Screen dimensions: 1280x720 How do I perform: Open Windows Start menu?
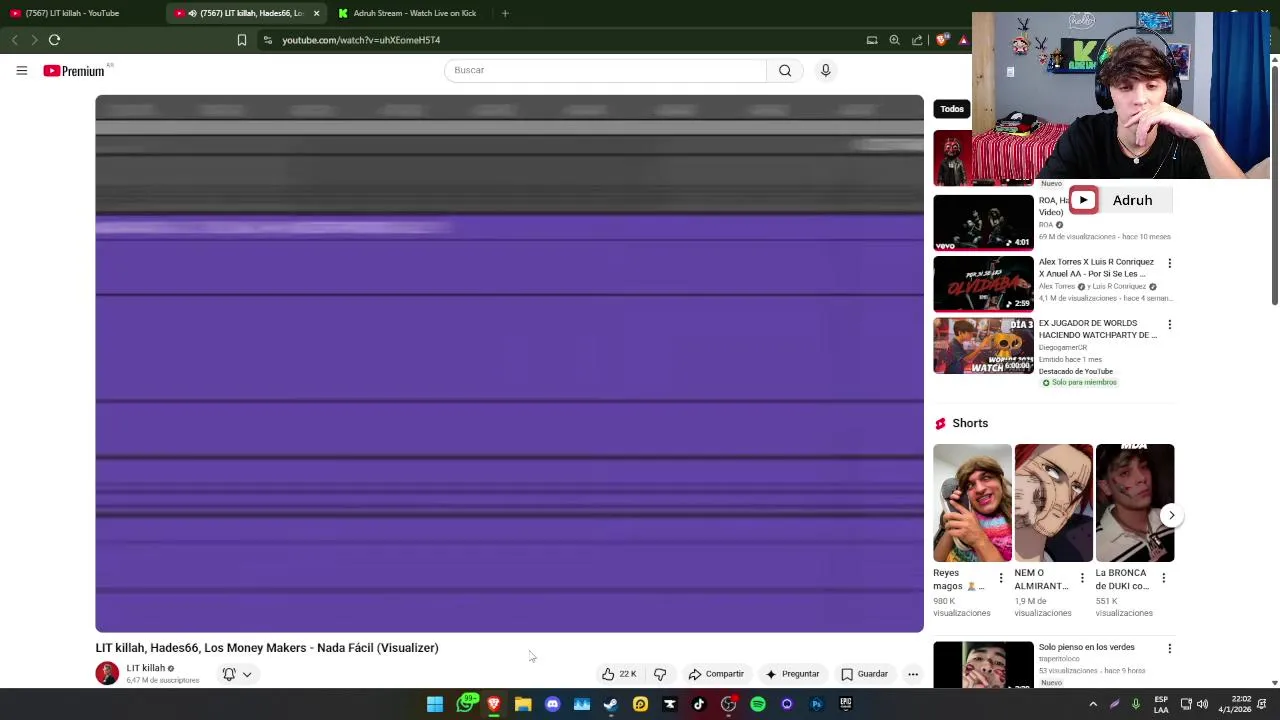[435, 704]
